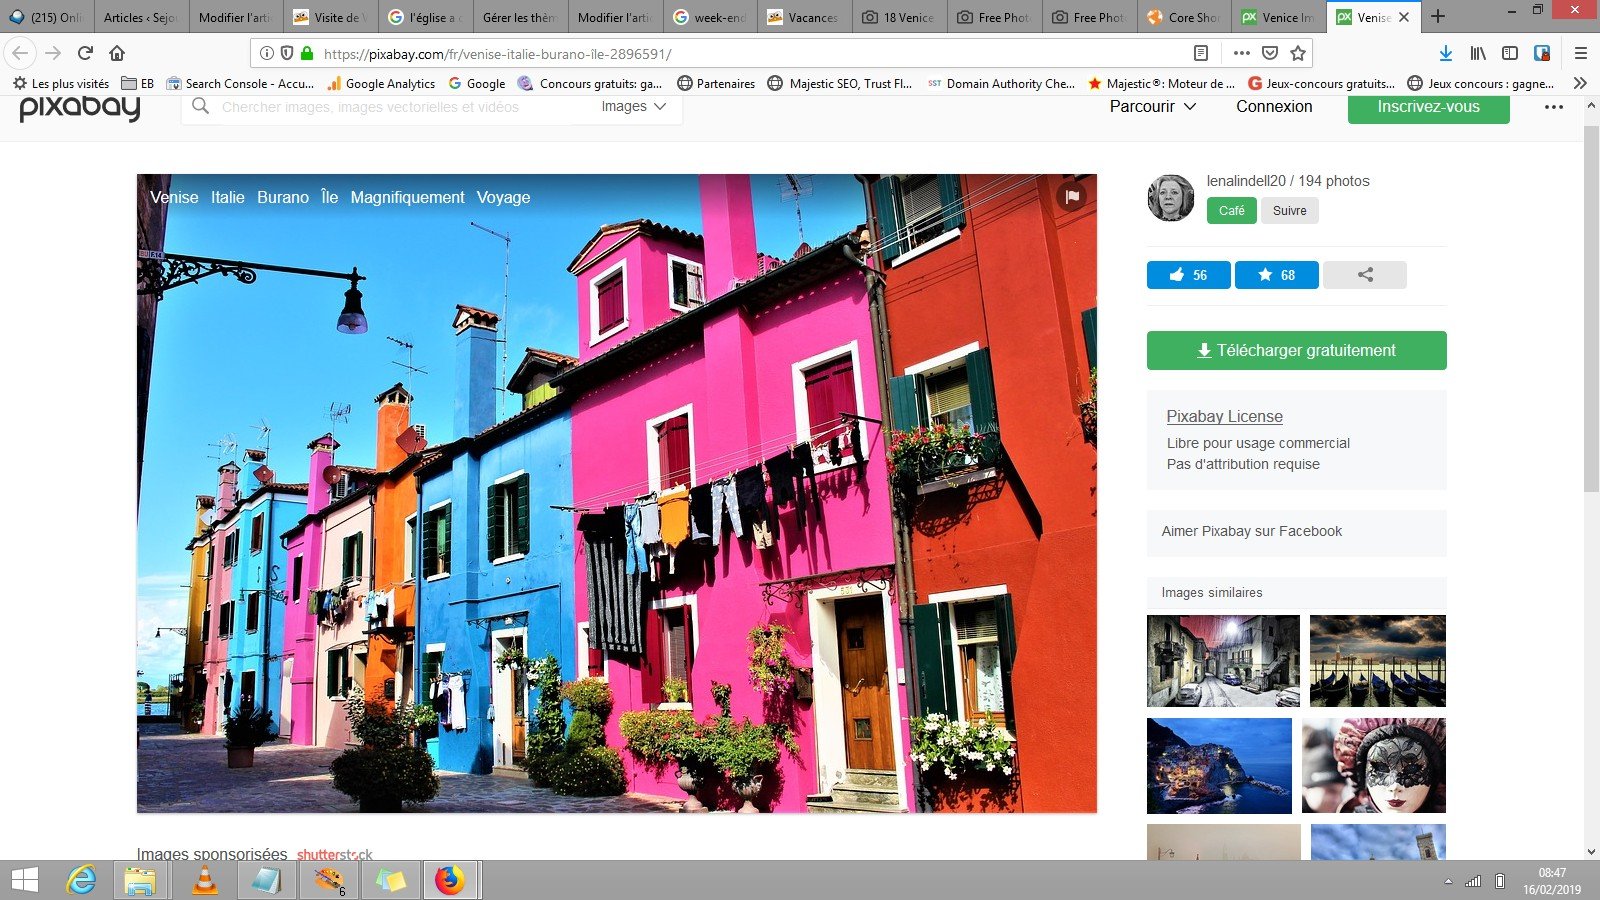The image size is (1600, 900).
Task: Favorite the photo with star button
Action: pyautogui.click(x=1276, y=275)
